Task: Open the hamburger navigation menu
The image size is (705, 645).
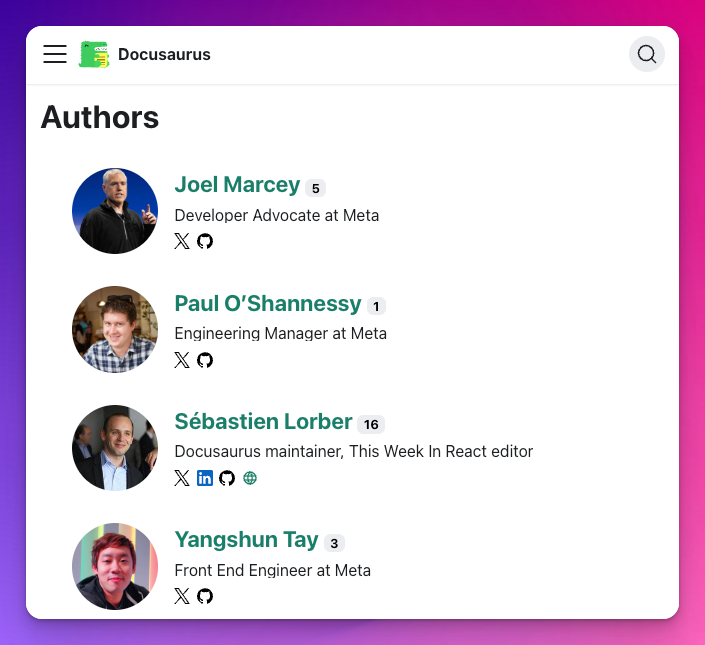Action: pos(55,54)
